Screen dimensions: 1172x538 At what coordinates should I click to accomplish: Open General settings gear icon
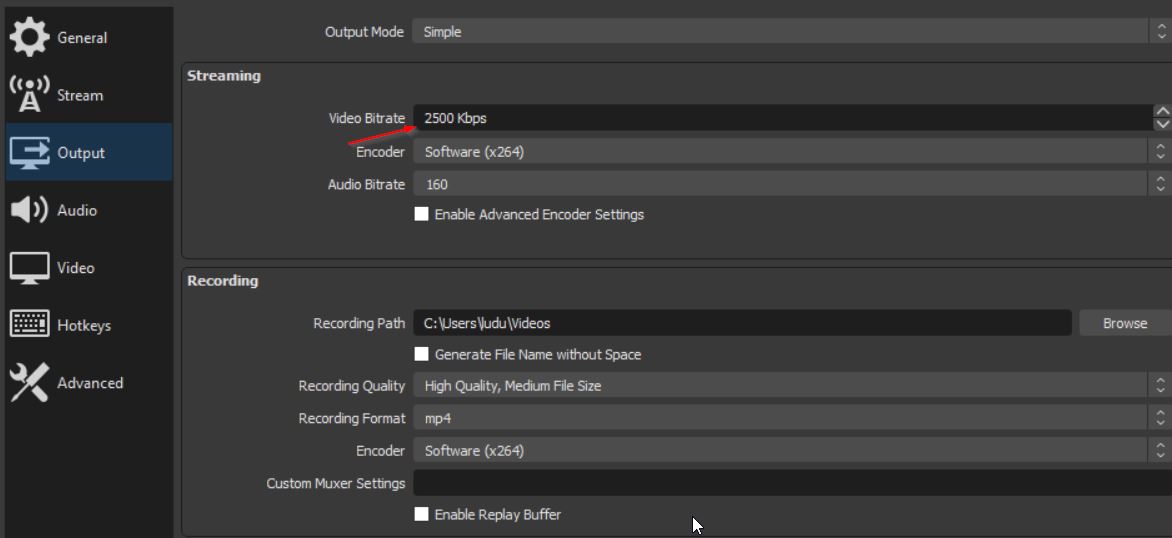pos(29,37)
